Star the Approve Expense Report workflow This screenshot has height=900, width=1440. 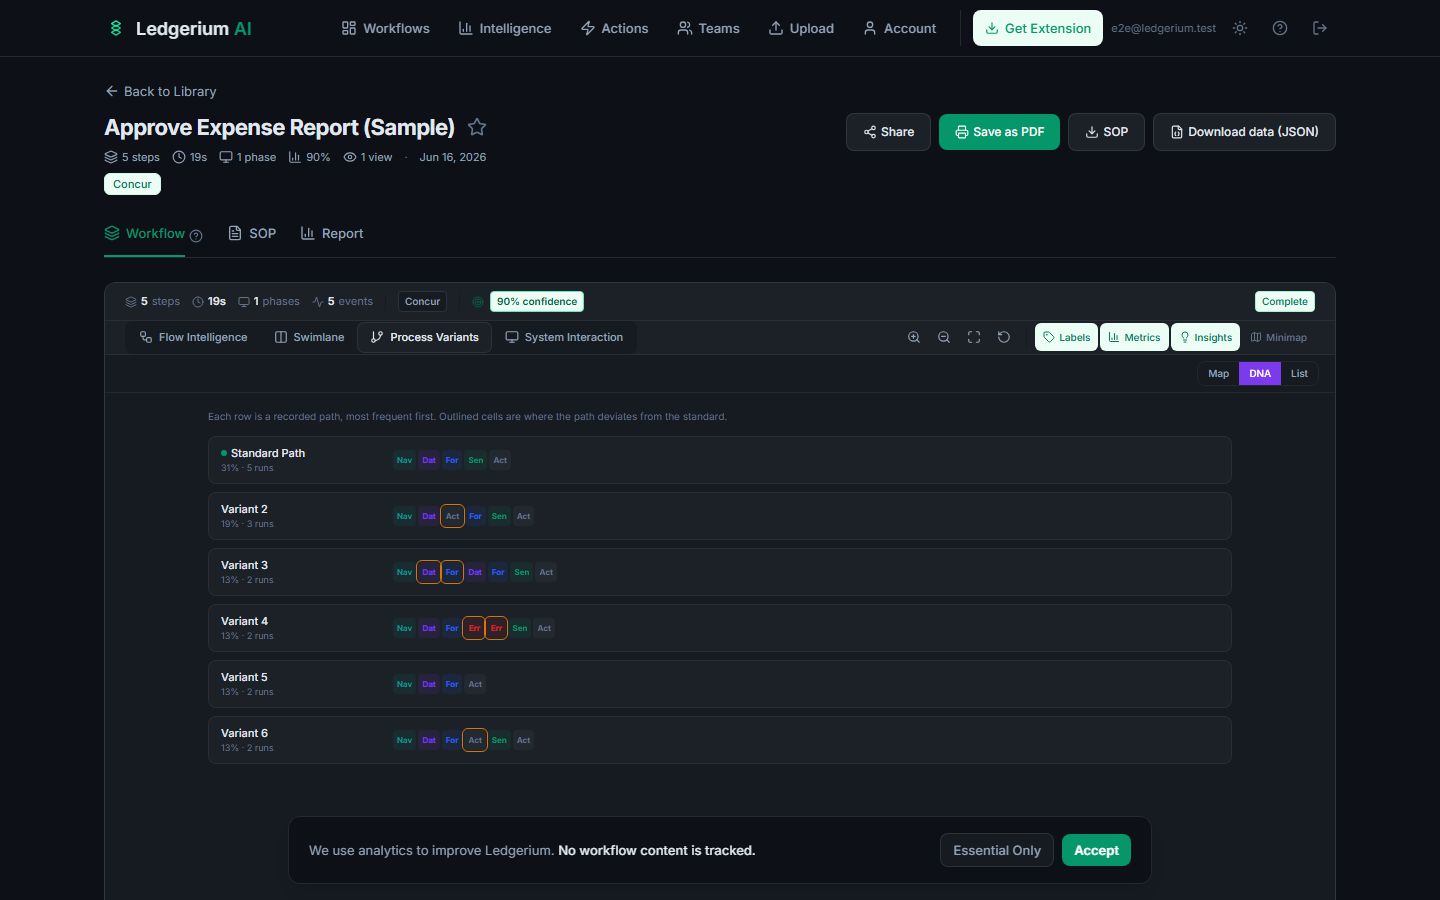tap(477, 127)
